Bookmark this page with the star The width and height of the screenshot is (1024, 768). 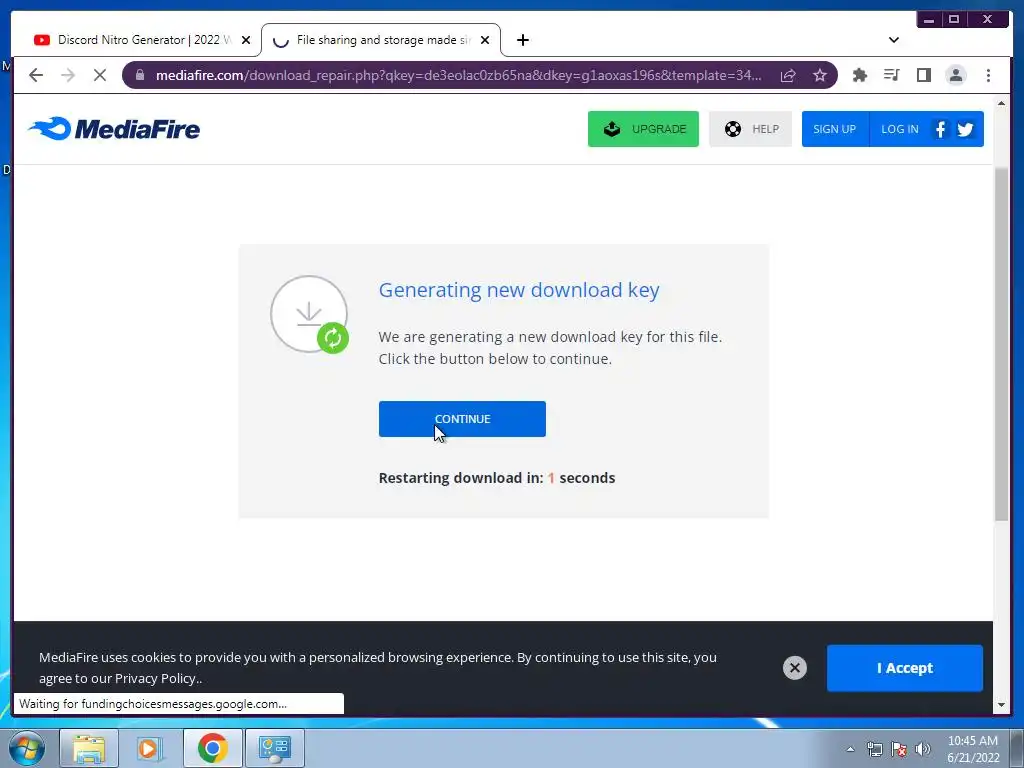click(820, 75)
